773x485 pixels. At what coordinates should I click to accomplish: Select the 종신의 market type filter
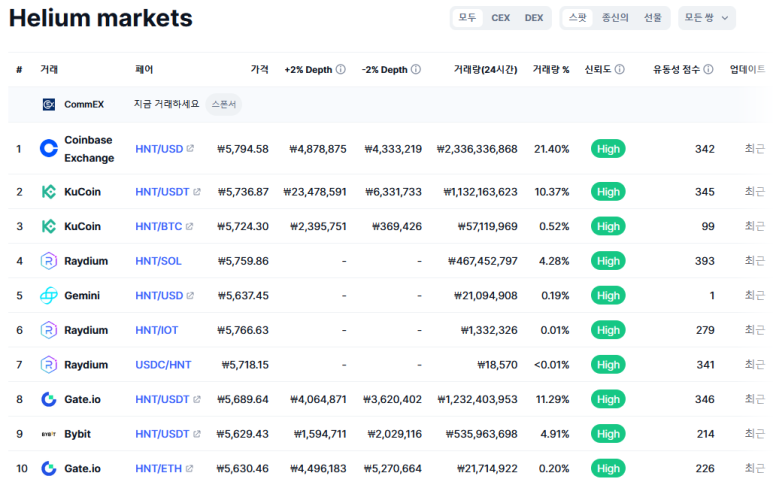click(x=615, y=18)
